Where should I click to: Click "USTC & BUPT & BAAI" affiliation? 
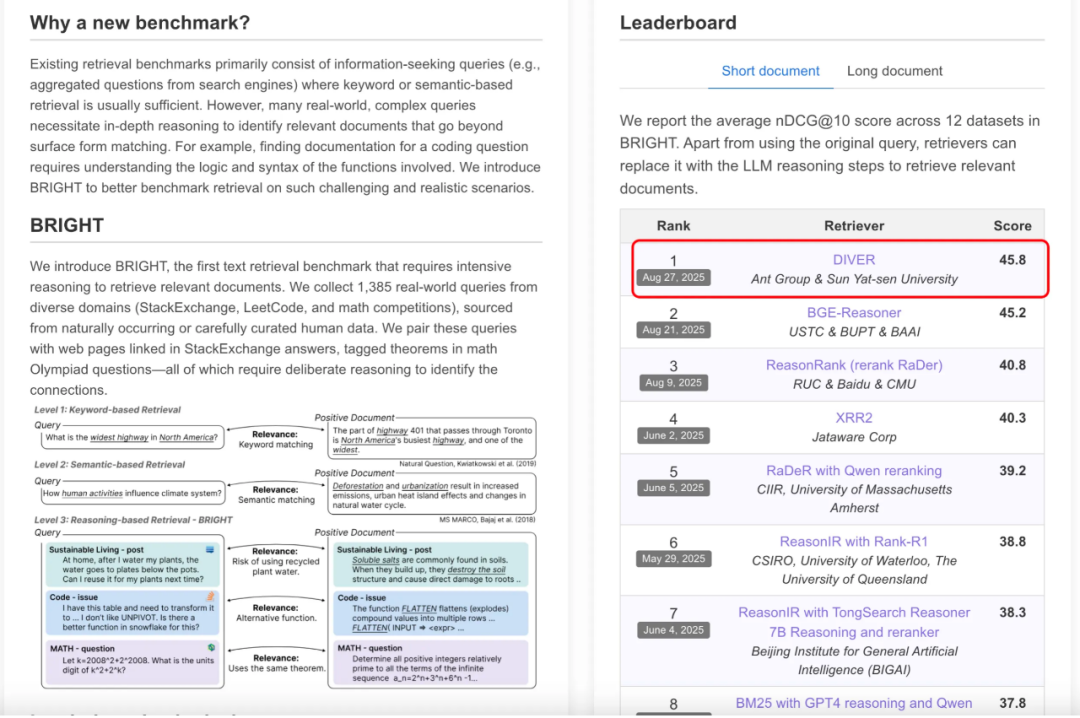pos(853,332)
